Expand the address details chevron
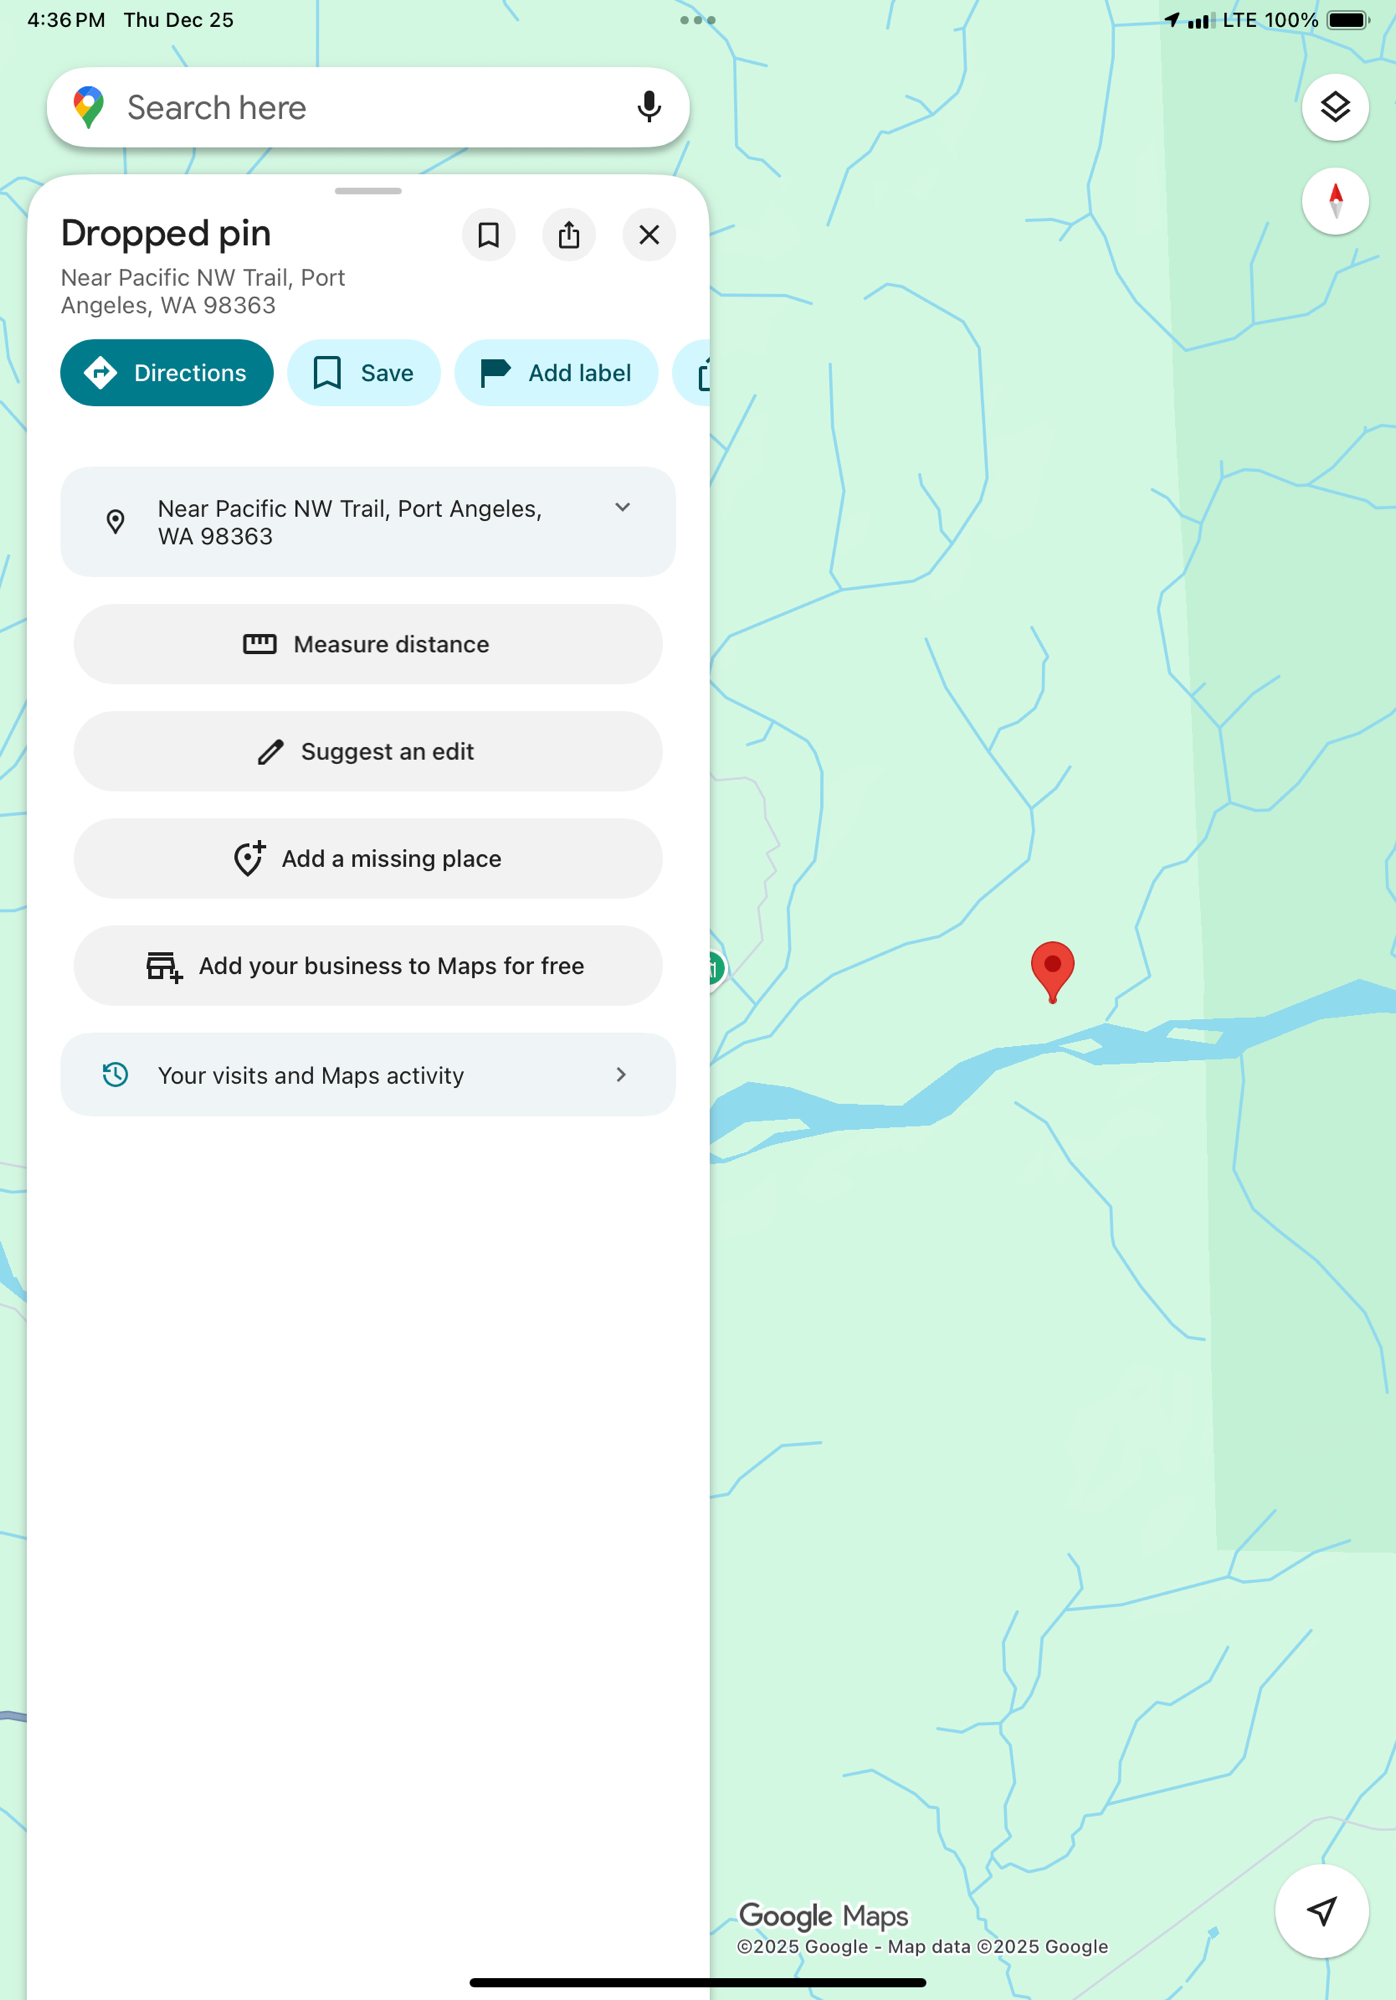1396x2000 pixels. (622, 508)
